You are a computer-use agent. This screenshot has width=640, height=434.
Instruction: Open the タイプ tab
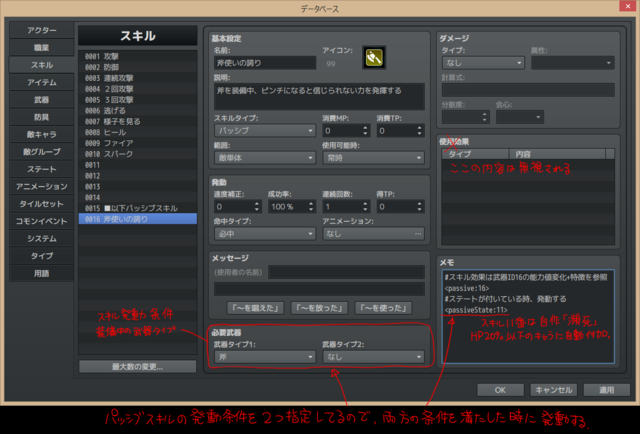pos(42,256)
